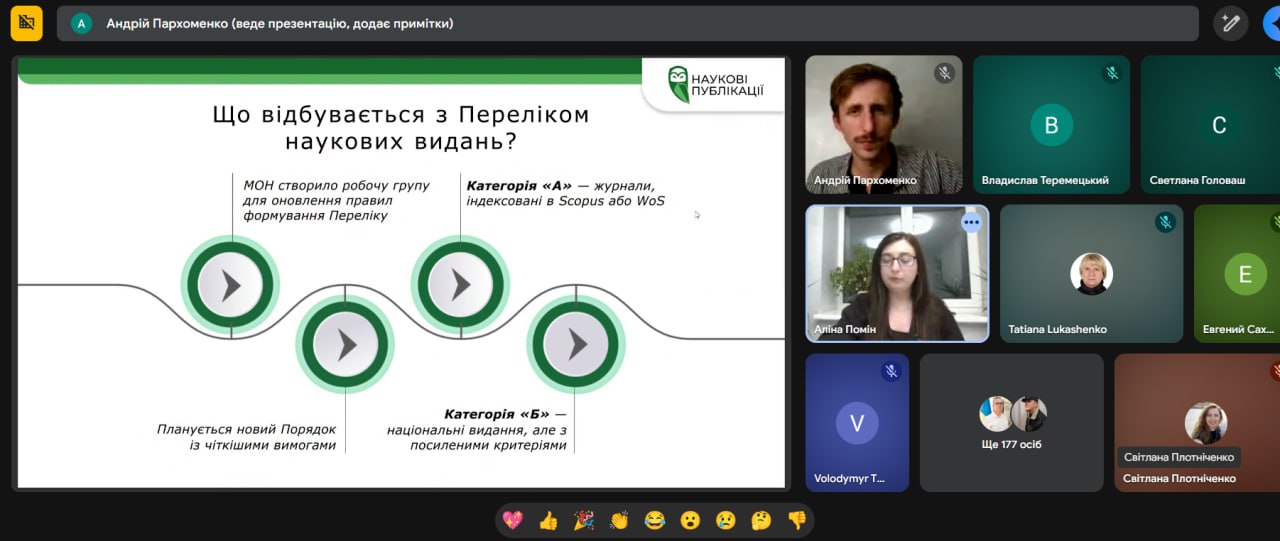Click the presenter avatar 'A' in top bar

pos(82,23)
